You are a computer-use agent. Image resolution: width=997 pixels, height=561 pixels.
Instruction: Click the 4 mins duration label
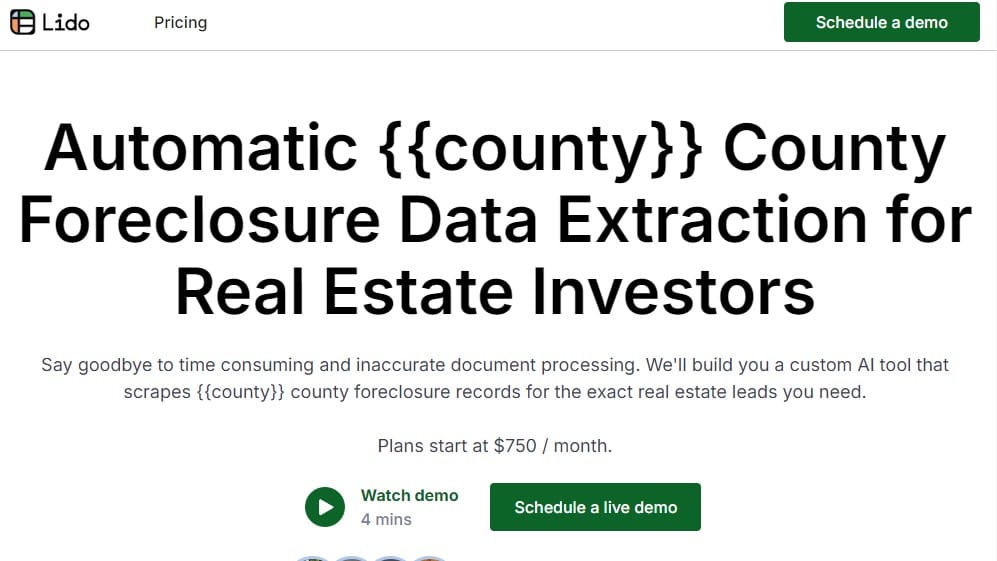tap(386, 520)
